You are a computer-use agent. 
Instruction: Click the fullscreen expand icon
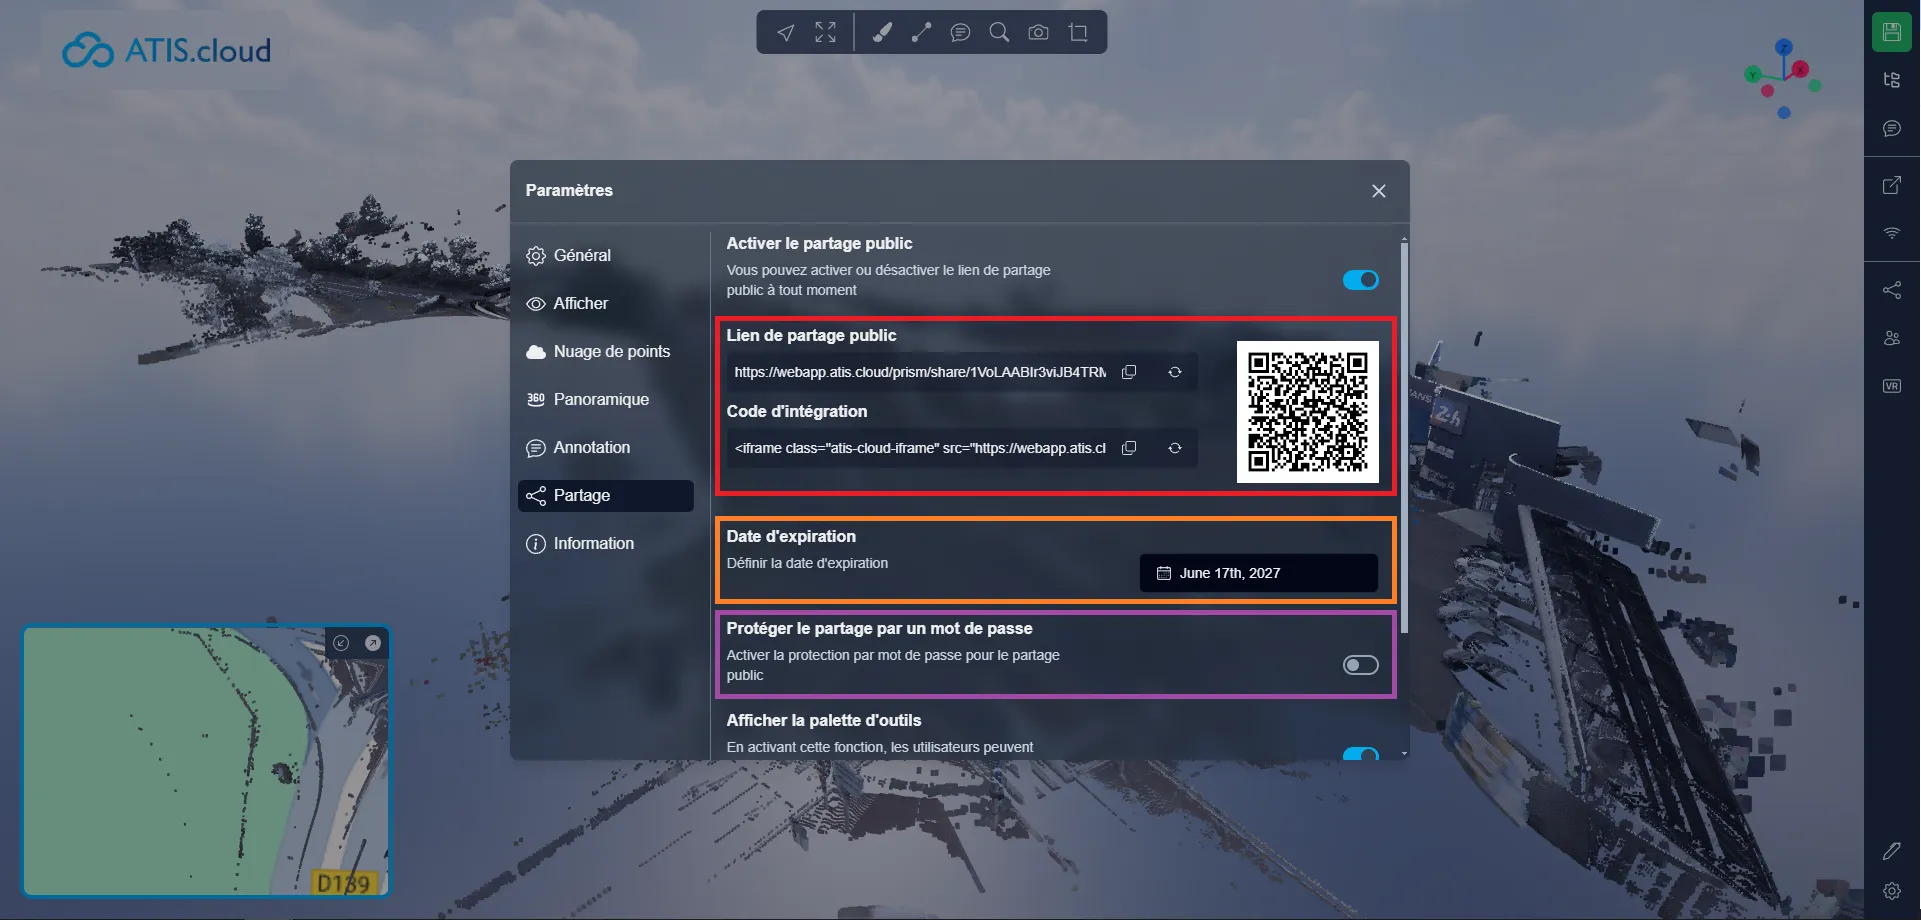(x=825, y=33)
